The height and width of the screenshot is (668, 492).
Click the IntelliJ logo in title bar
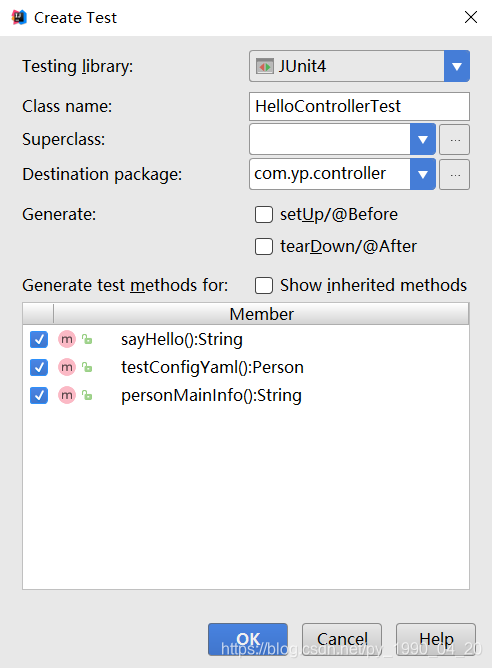(19, 17)
